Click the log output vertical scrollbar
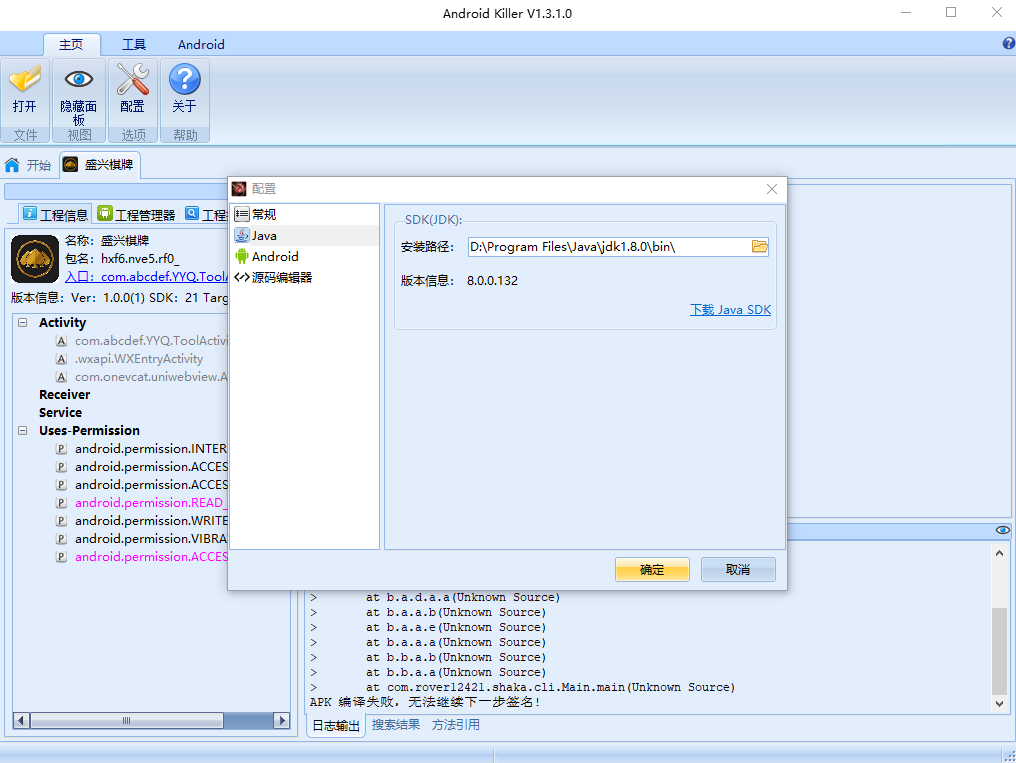This screenshot has width=1016, height=763. click(x=1000, y=650)
